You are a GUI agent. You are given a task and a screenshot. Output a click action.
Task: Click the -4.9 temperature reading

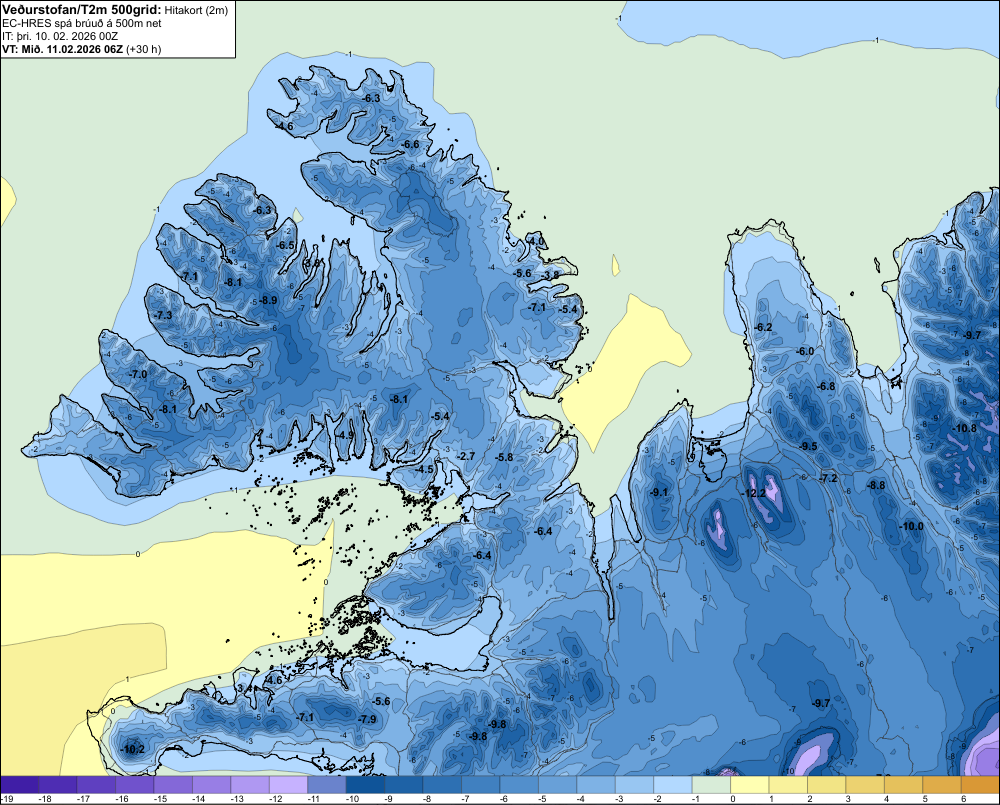point(346,435)
